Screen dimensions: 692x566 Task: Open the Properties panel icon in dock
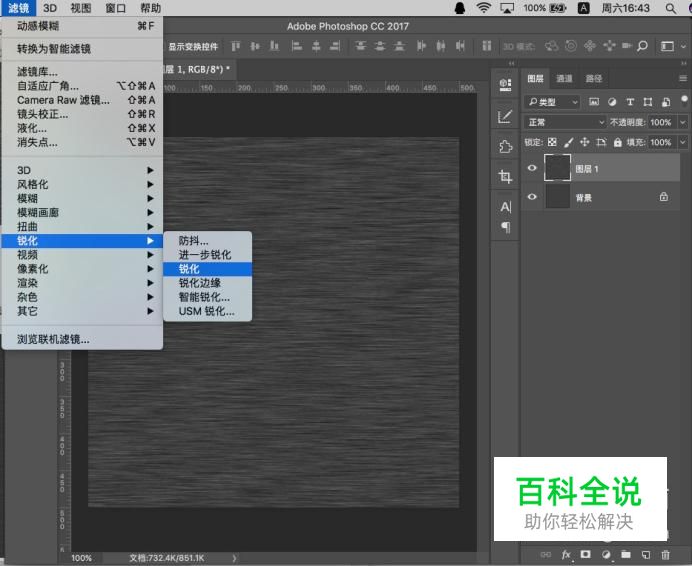[505, 84]
